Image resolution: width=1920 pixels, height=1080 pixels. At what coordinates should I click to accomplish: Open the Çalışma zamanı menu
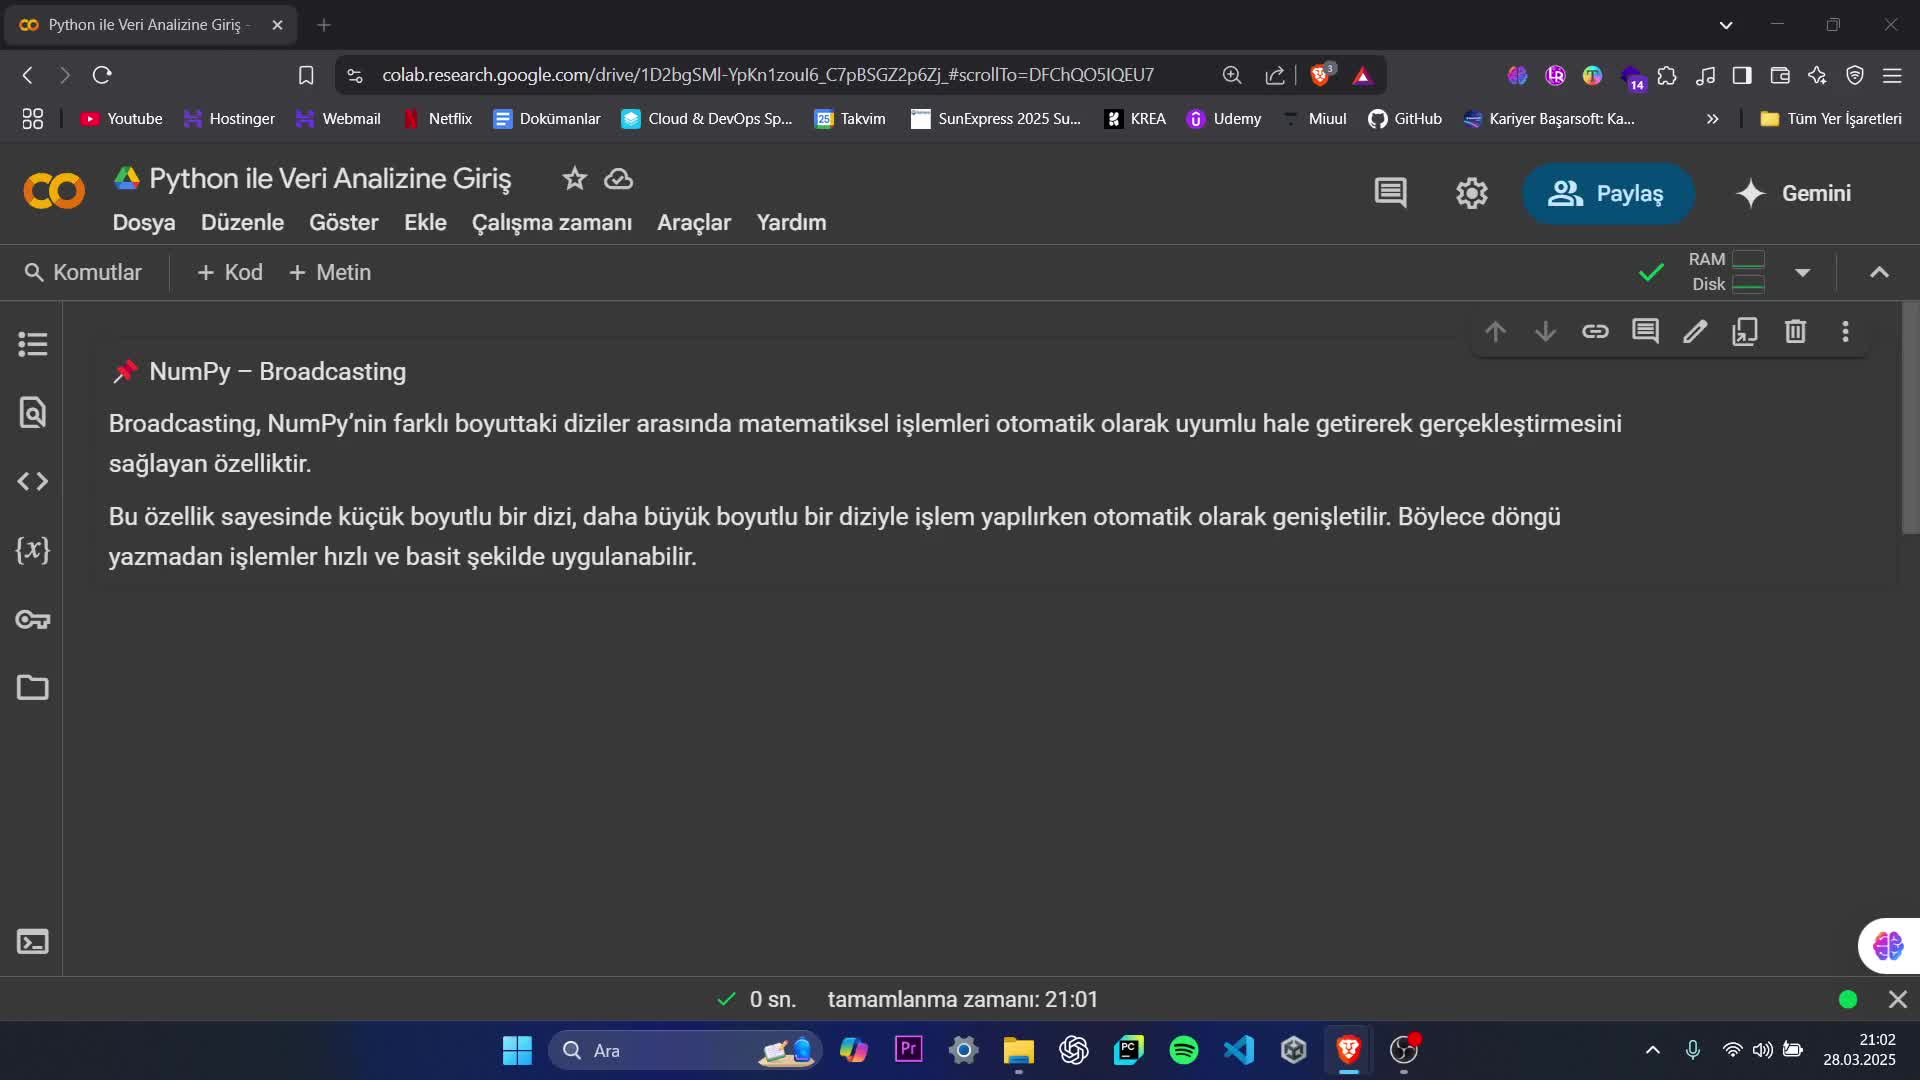point(551,222)
